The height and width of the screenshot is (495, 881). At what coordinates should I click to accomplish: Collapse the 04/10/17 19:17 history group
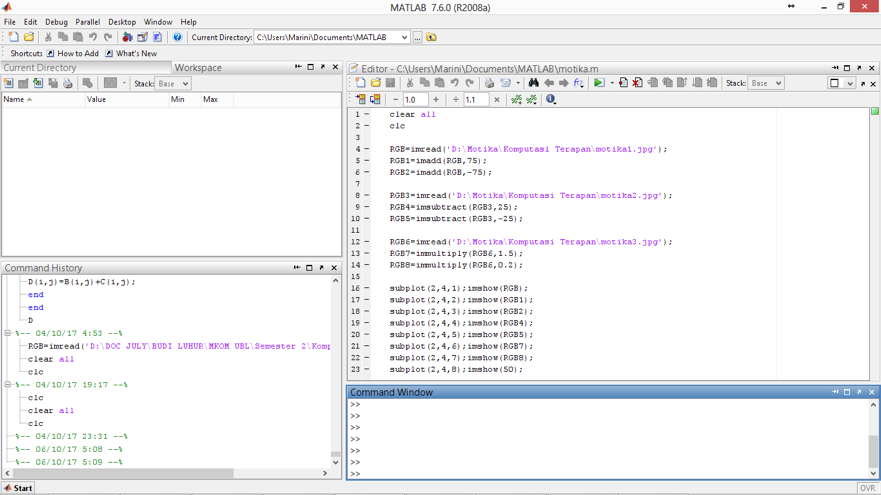click(8, 385)
